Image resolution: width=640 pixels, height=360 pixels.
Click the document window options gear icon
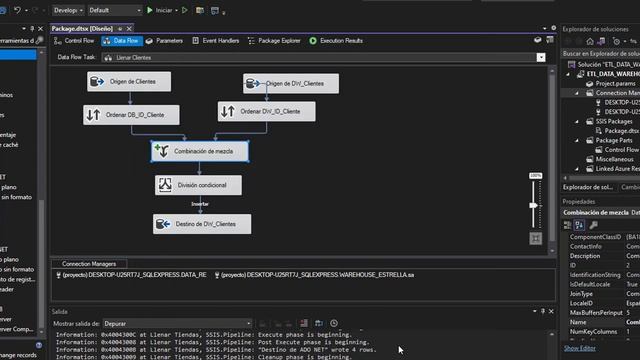tap(553, 28)
